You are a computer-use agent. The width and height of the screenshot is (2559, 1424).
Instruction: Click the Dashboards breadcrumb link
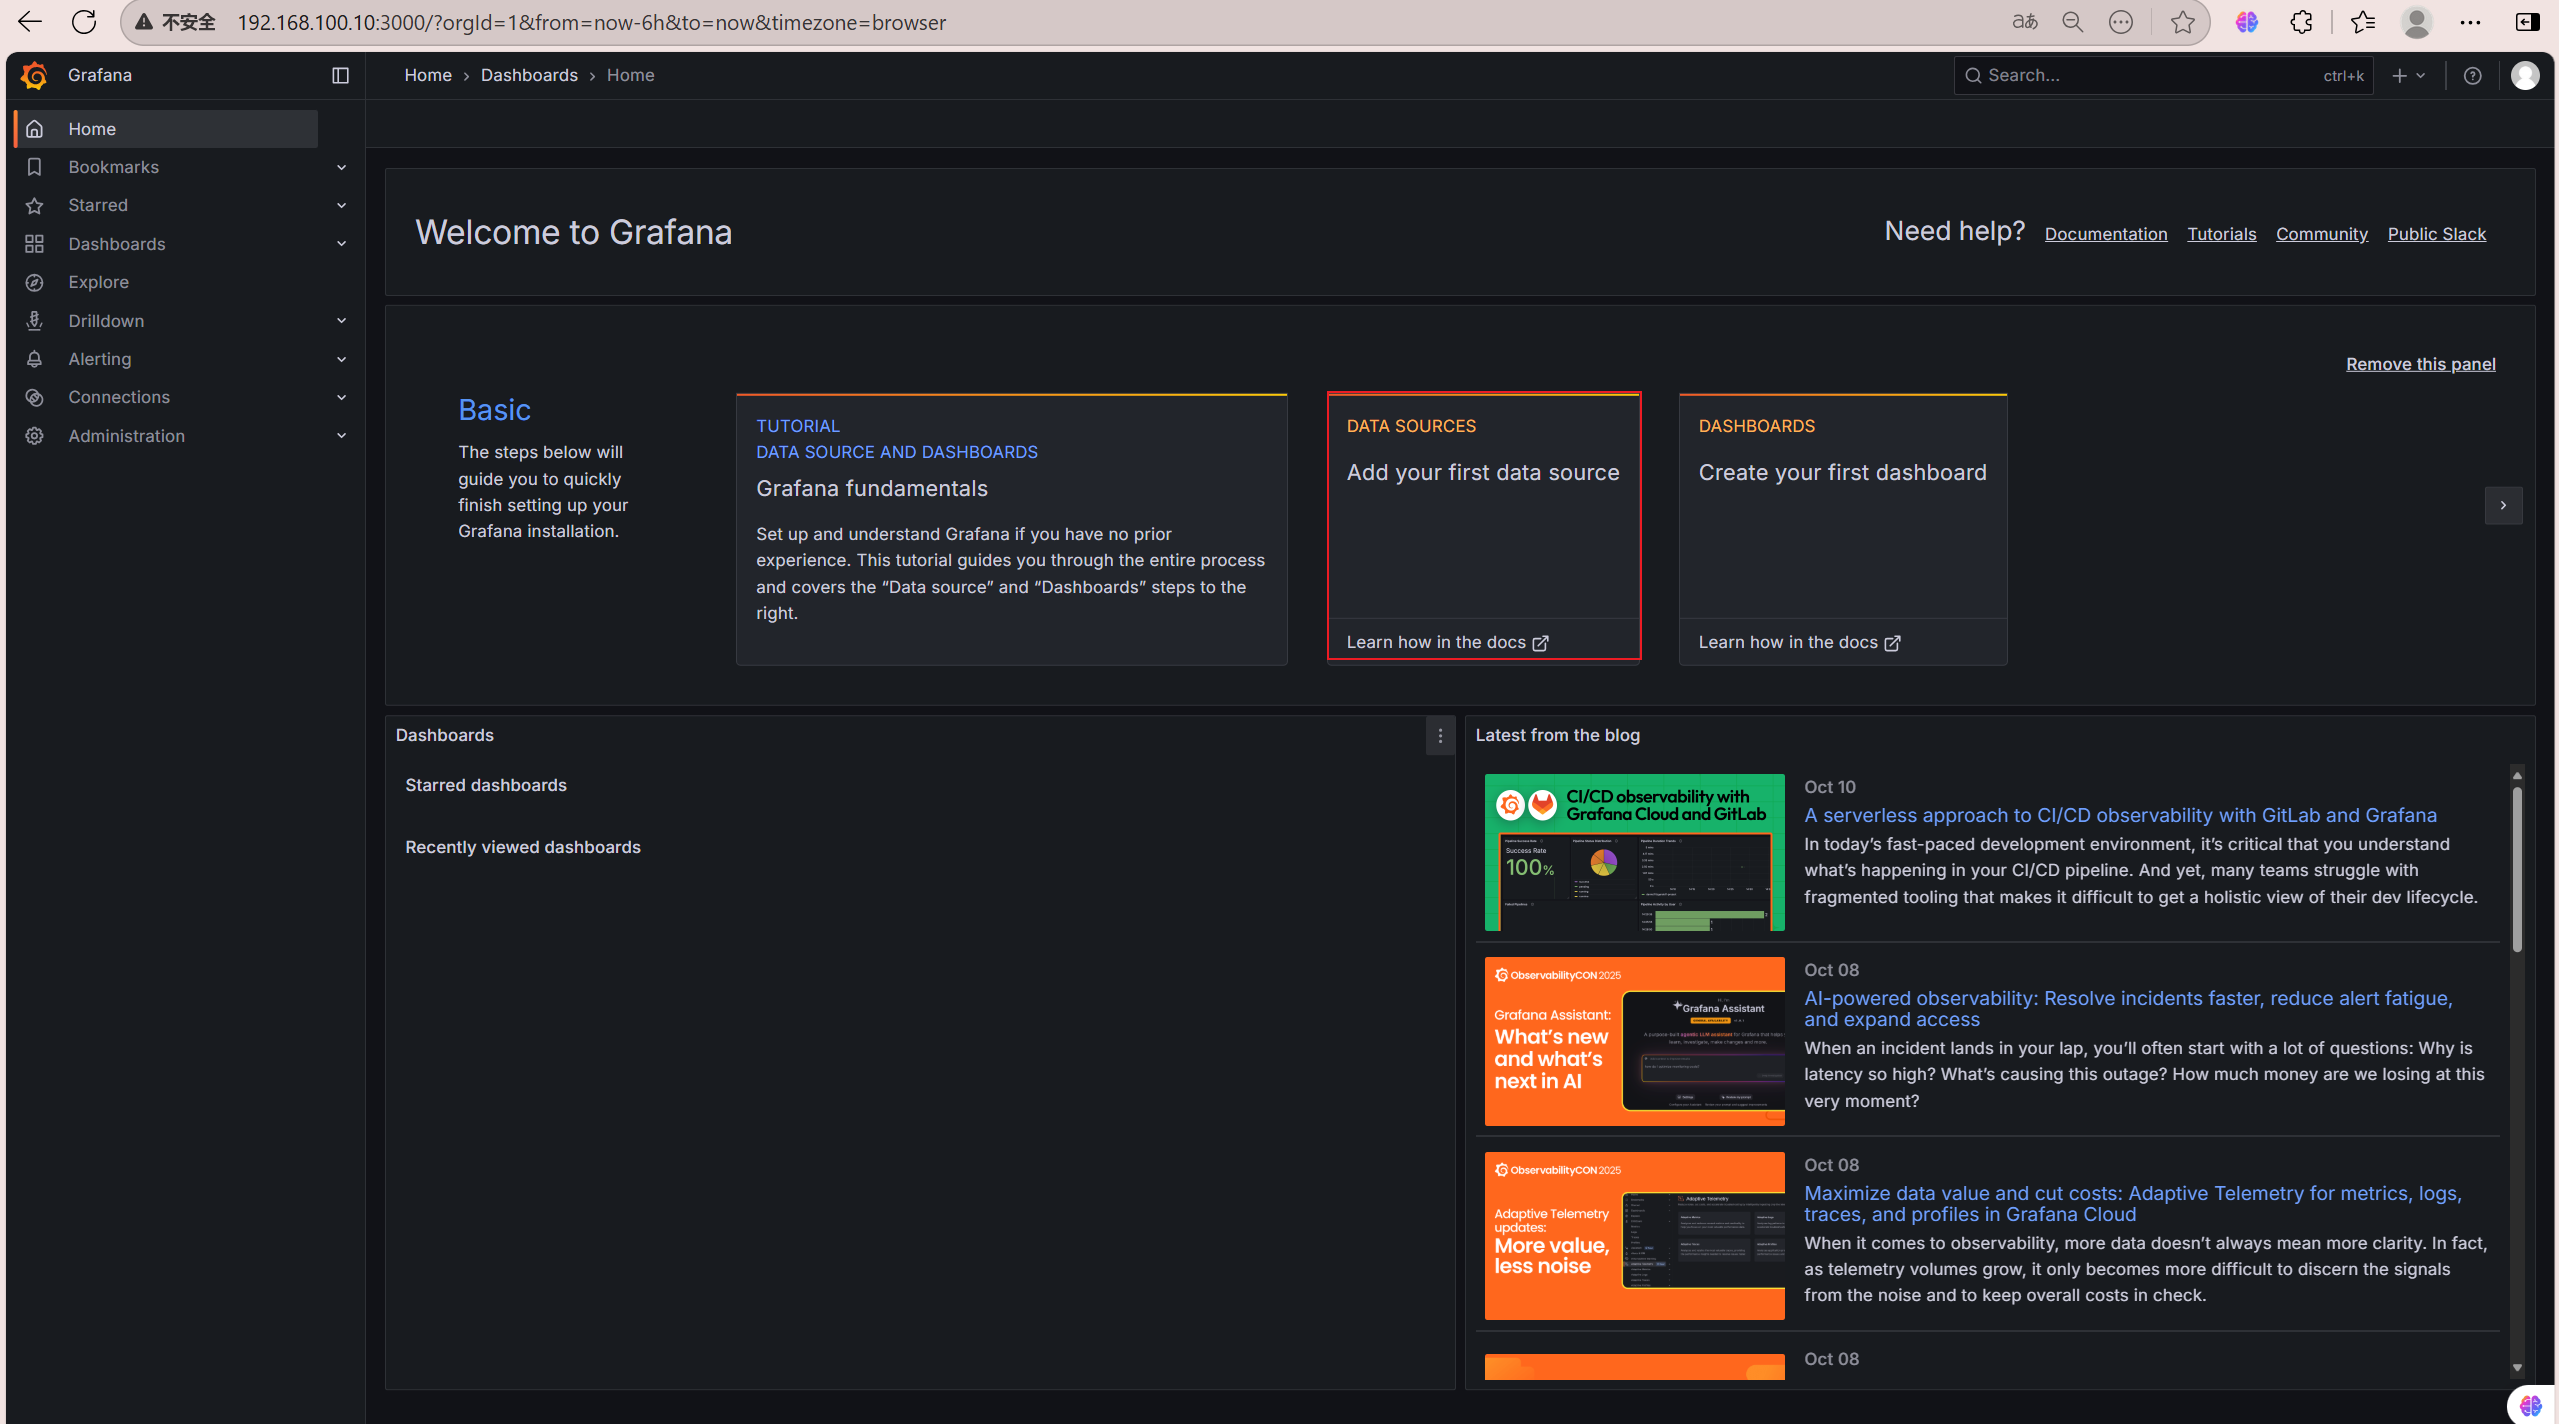point(529,75)
